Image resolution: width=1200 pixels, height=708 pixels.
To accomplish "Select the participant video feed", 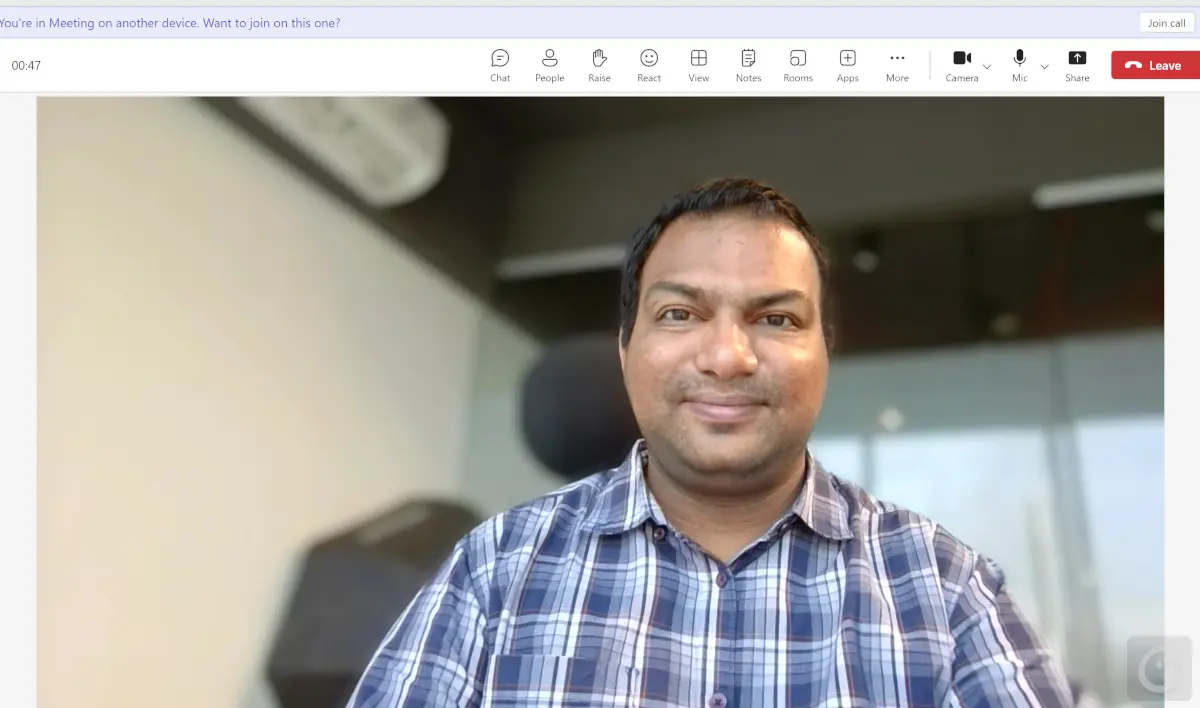I will [x=600, y=402].
